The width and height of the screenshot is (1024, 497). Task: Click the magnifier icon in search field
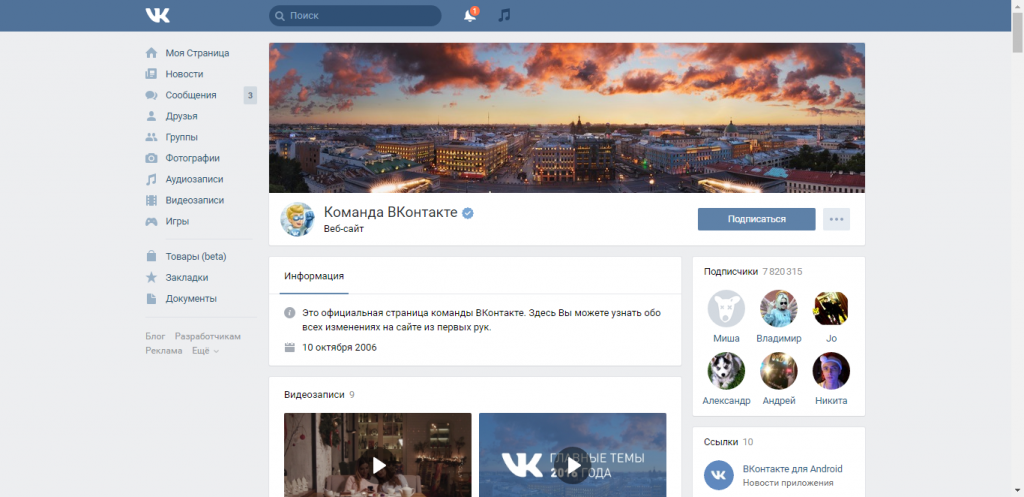coord(280,16)
